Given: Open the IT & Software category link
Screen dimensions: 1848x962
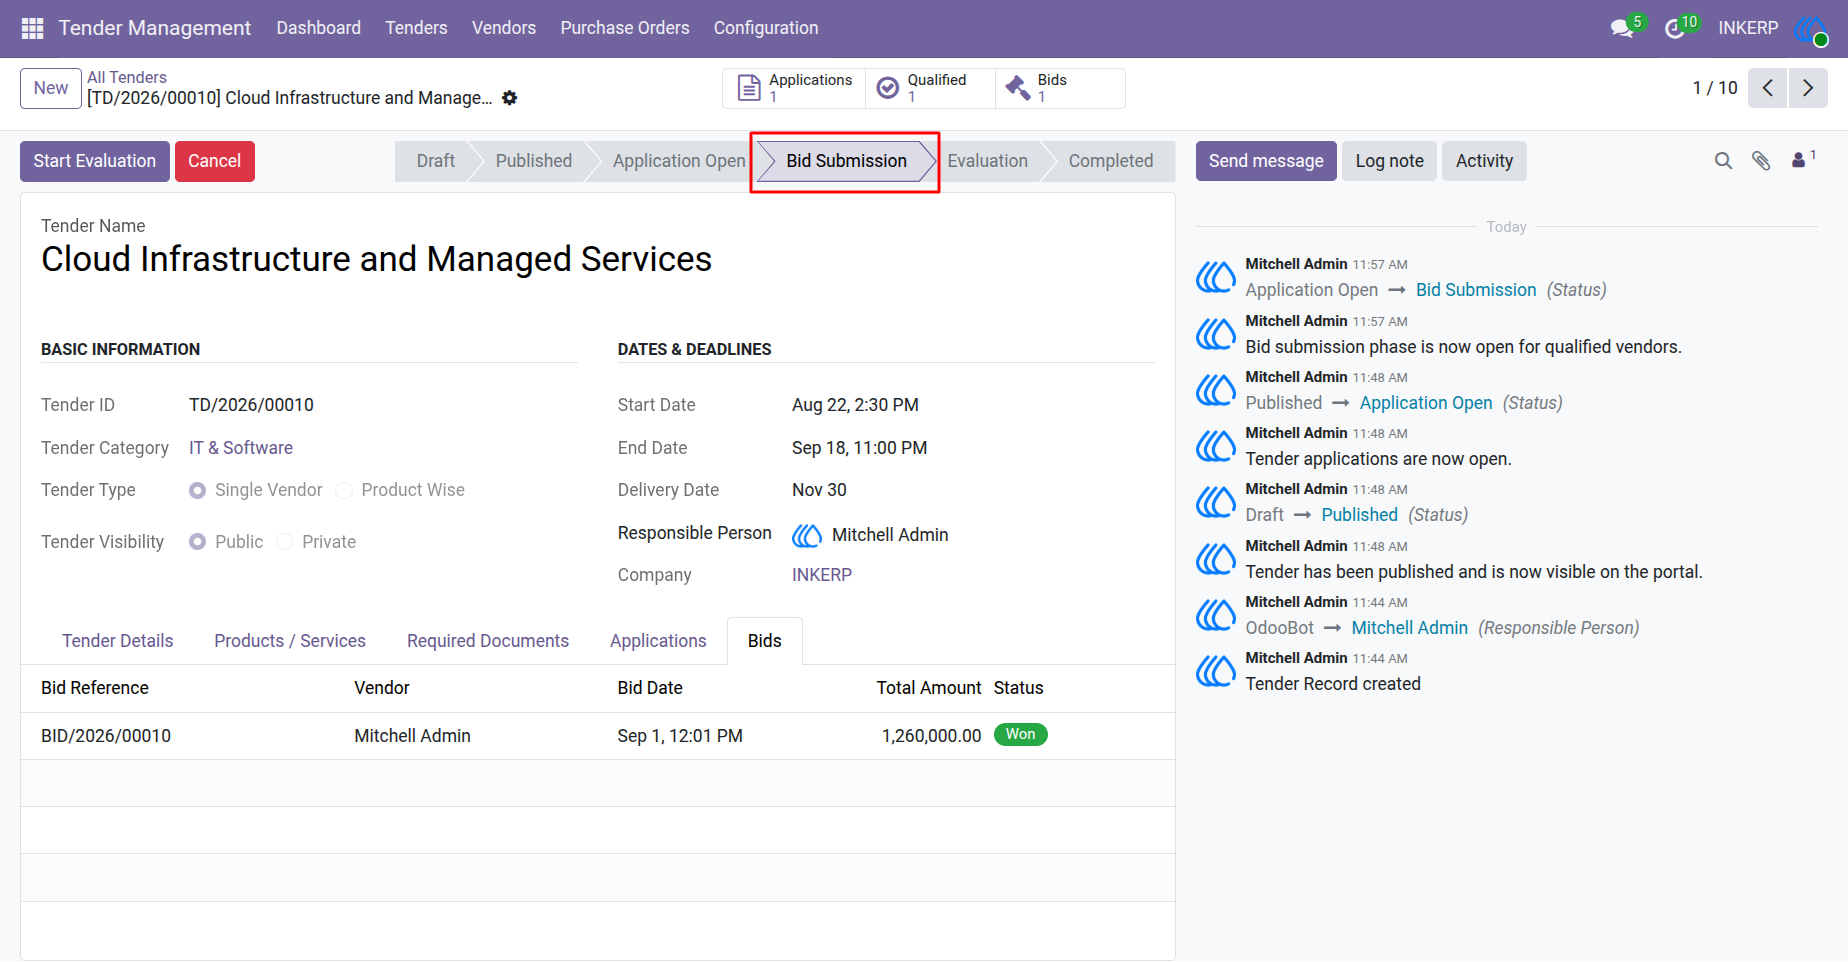Looking at the screenshot, I should (x=241, y=448).
